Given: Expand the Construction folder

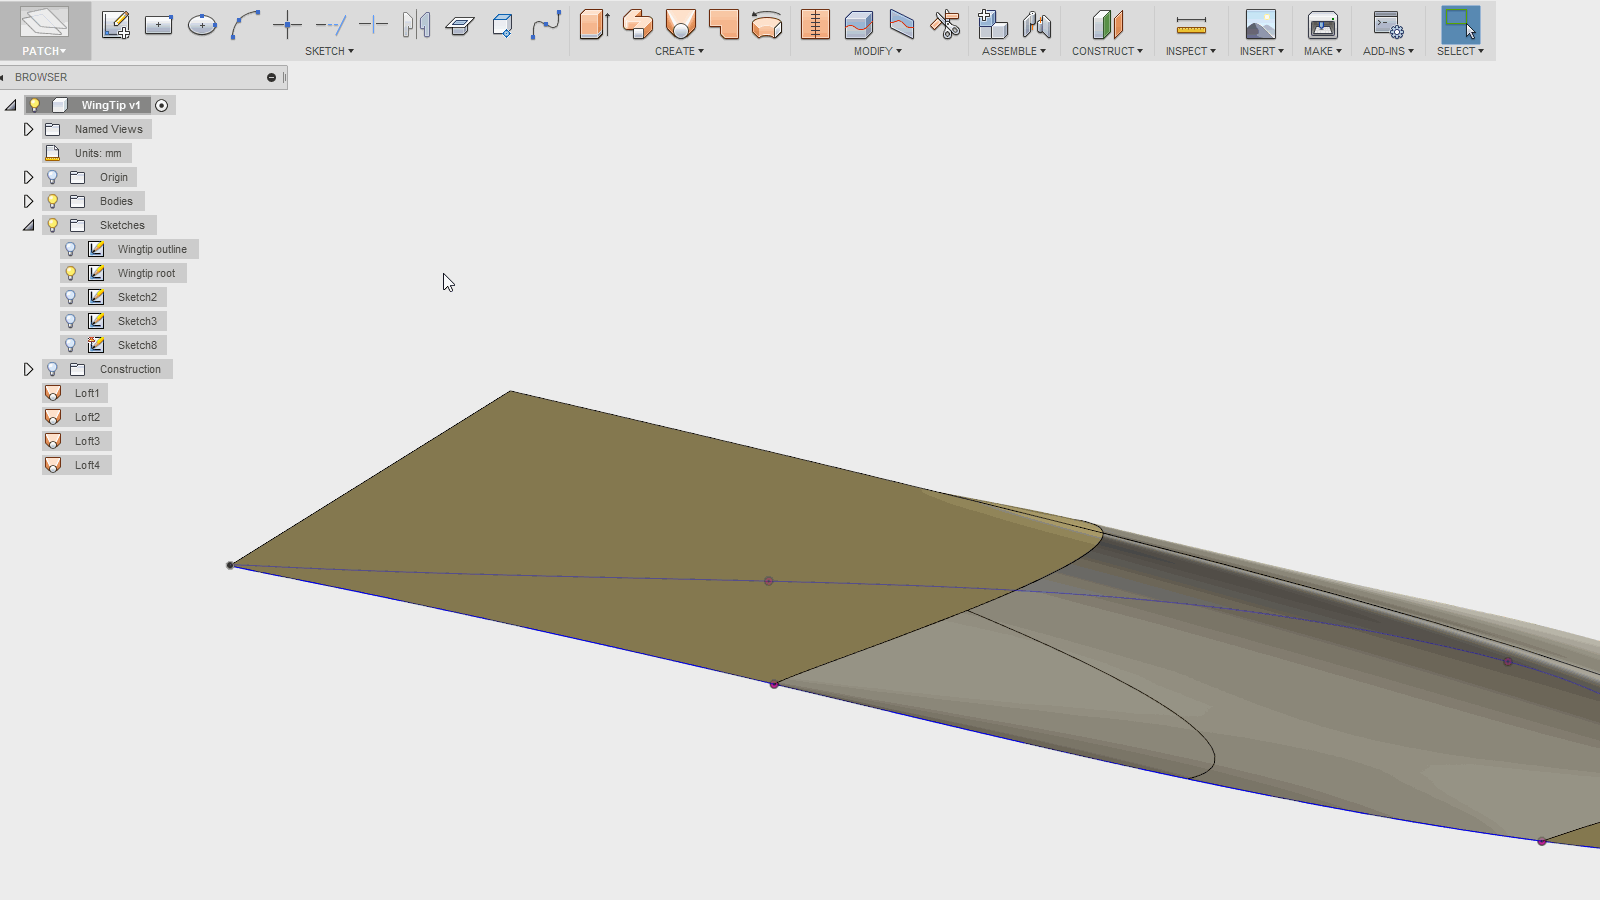Looking at the screenshot, I should [28, 368].
